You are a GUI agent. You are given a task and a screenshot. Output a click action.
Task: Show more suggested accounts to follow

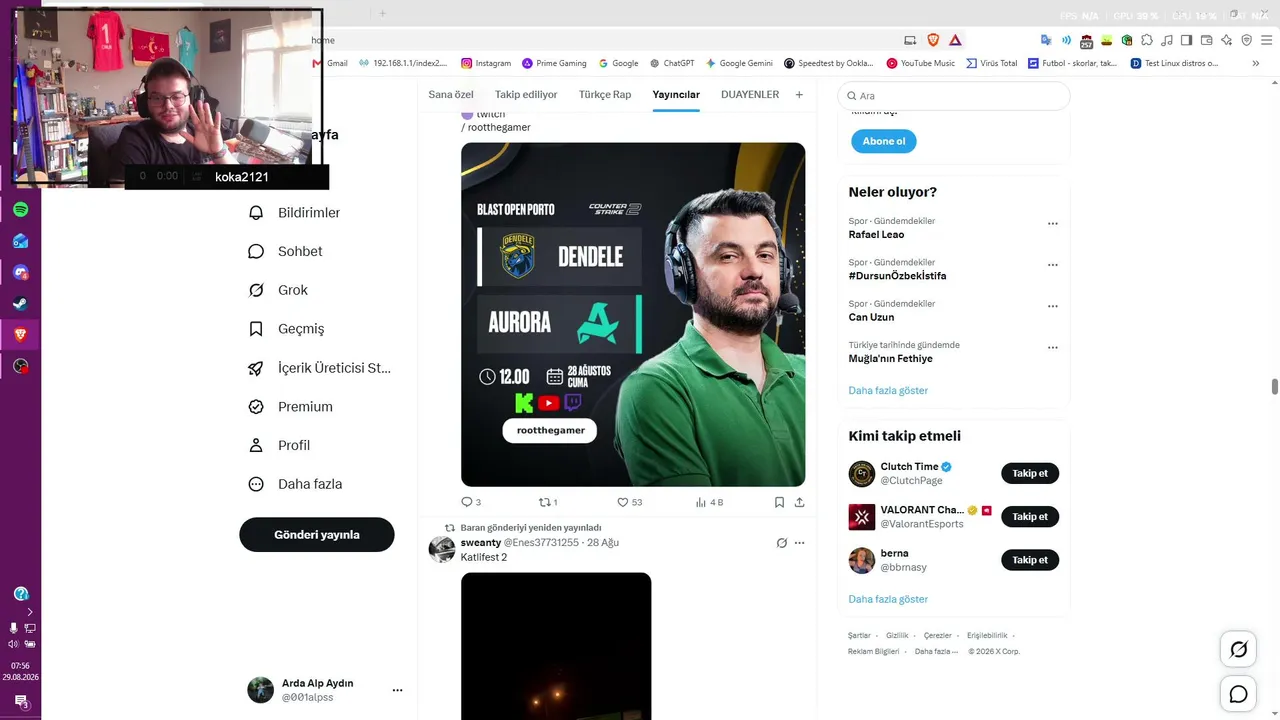(888, 599)
